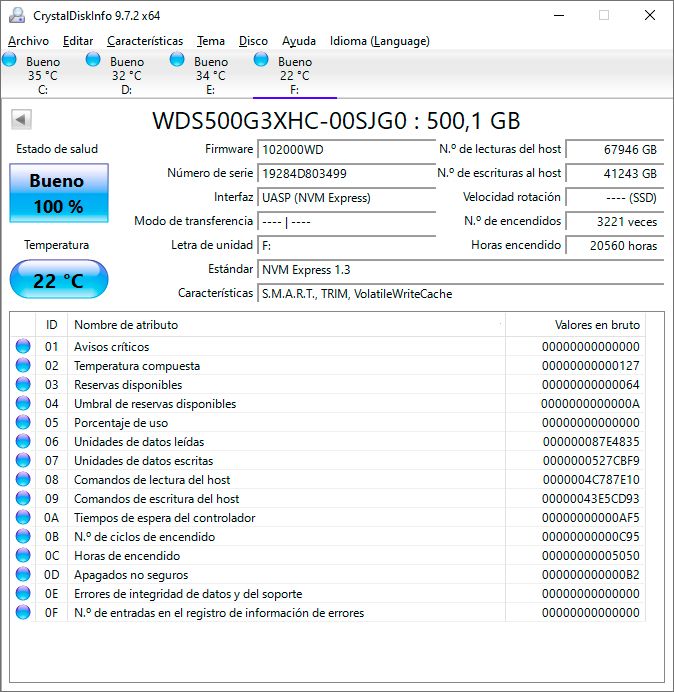Open the Ayuda menu
The height and width of the screenshot is (692, 674).
coord(299,41)
